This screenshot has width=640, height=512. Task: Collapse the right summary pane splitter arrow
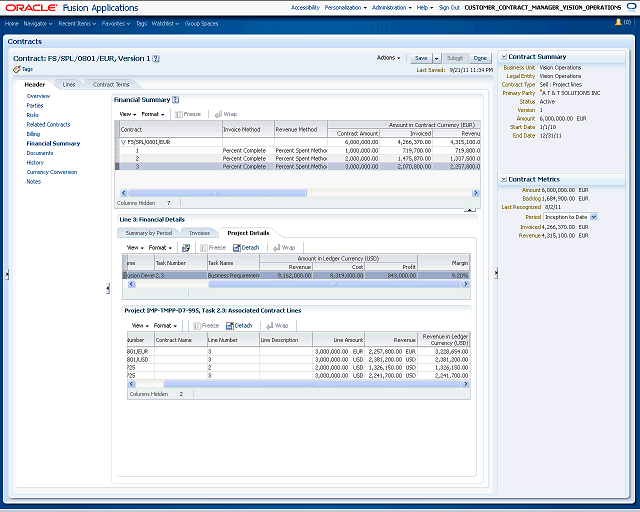(x=496, y=273)
